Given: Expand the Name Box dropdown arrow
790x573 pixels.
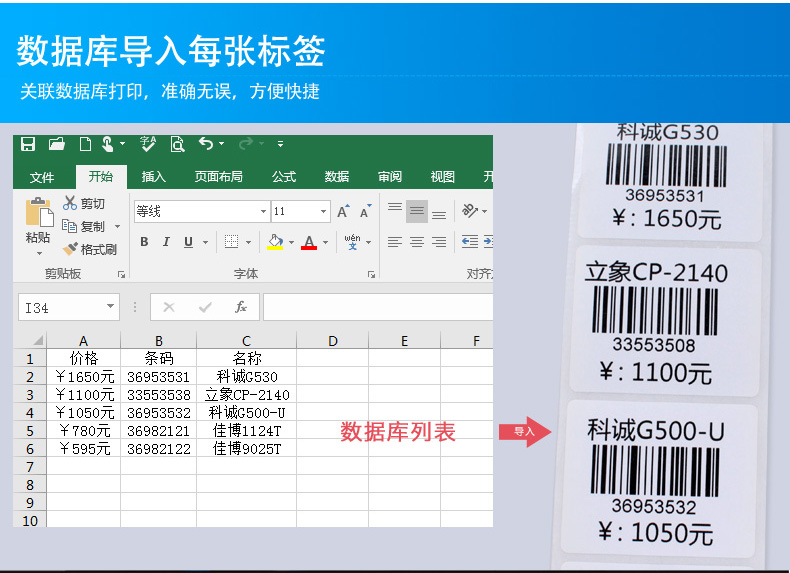Looking at the screenshot, I should 110,306.
